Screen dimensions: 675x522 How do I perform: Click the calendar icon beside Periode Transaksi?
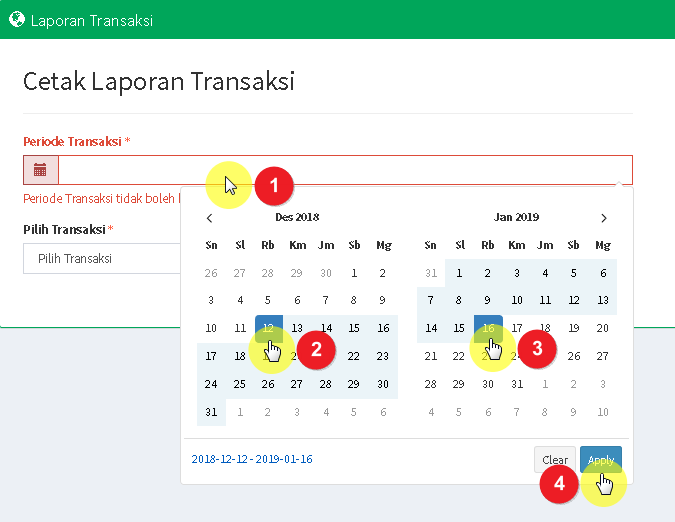40,170
